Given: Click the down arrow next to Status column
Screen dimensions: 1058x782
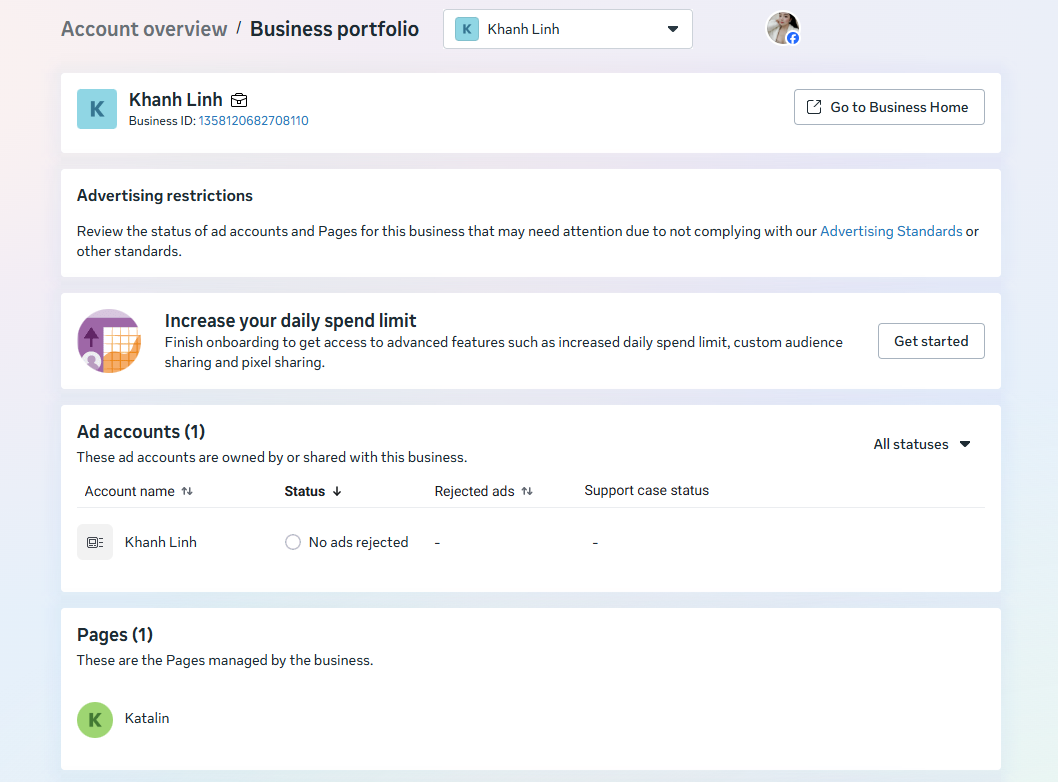Looking at the screenshot, I should [x=337, y=491].
